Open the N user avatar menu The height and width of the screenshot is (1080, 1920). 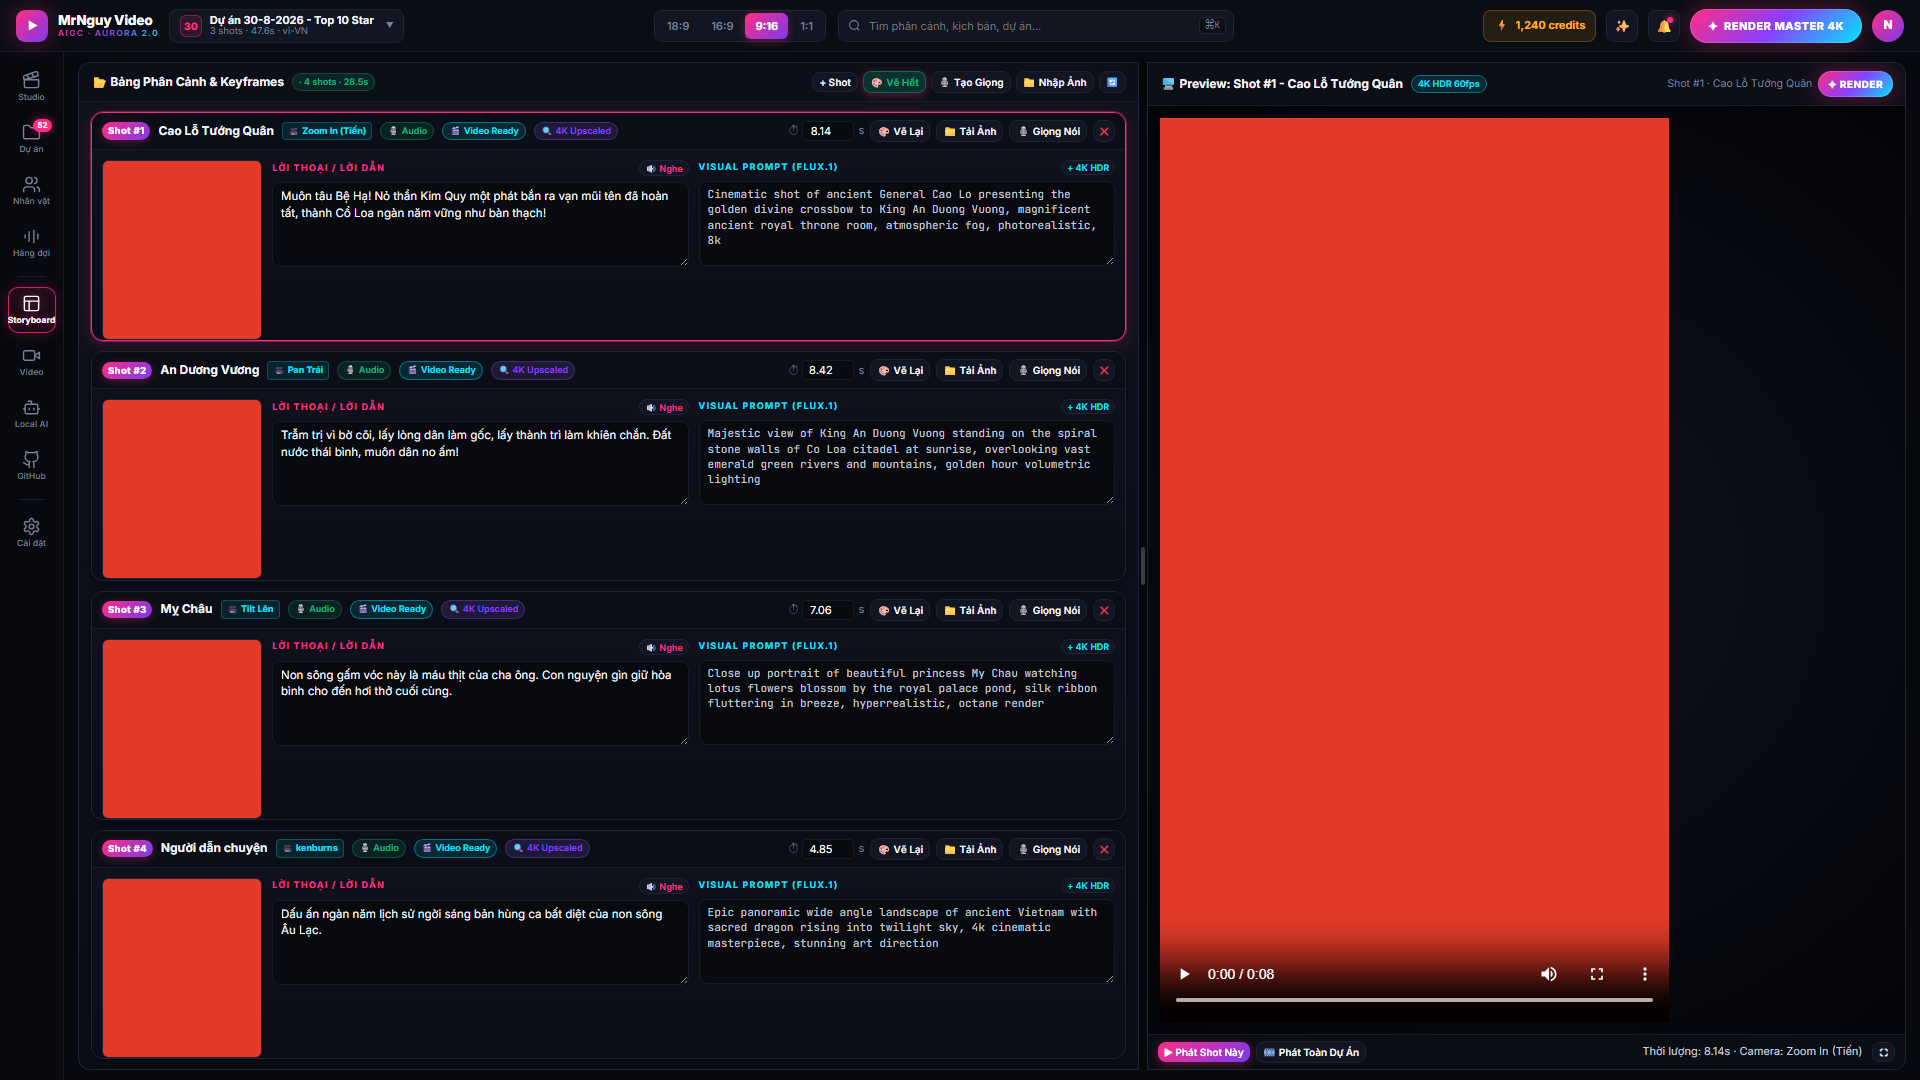click(x=1887, y=26)
